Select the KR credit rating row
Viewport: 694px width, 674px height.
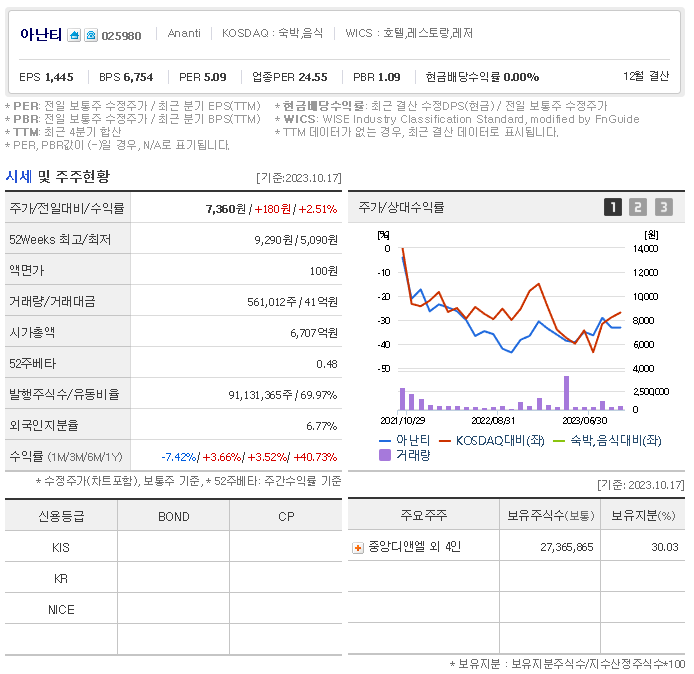pos(174,578)
